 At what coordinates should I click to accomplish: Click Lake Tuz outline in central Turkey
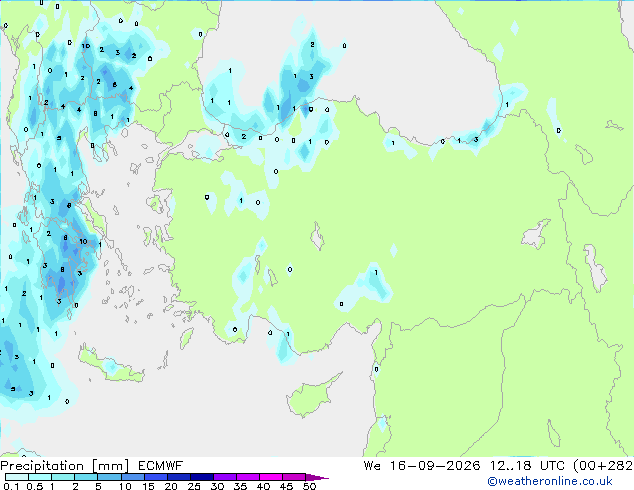pos(317,236)
